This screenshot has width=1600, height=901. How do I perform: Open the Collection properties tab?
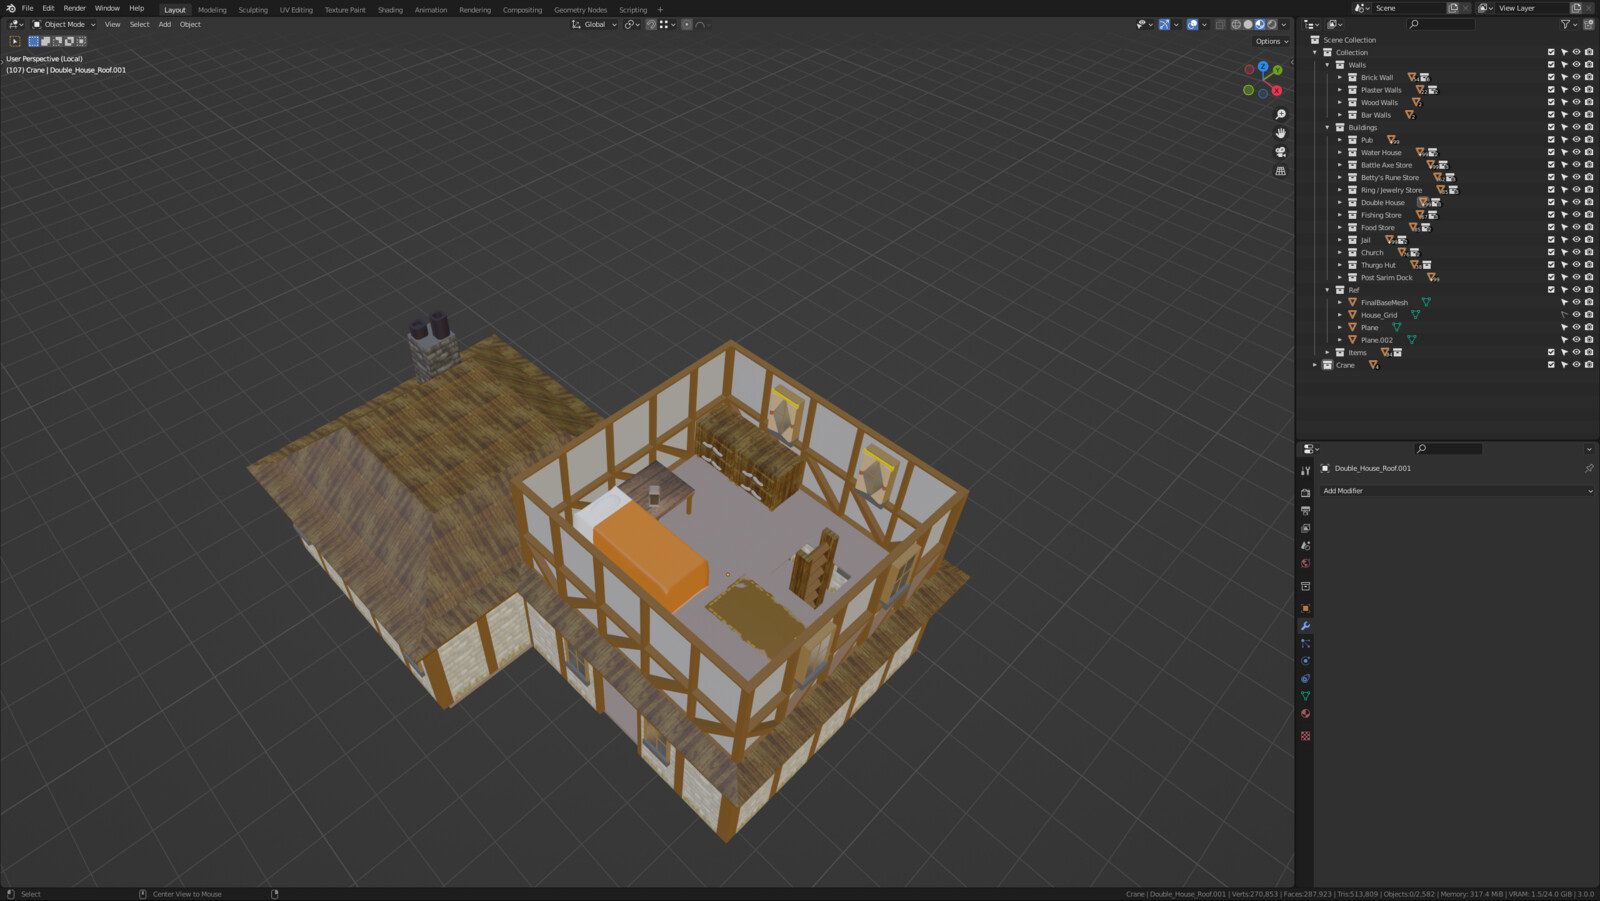1305,586
